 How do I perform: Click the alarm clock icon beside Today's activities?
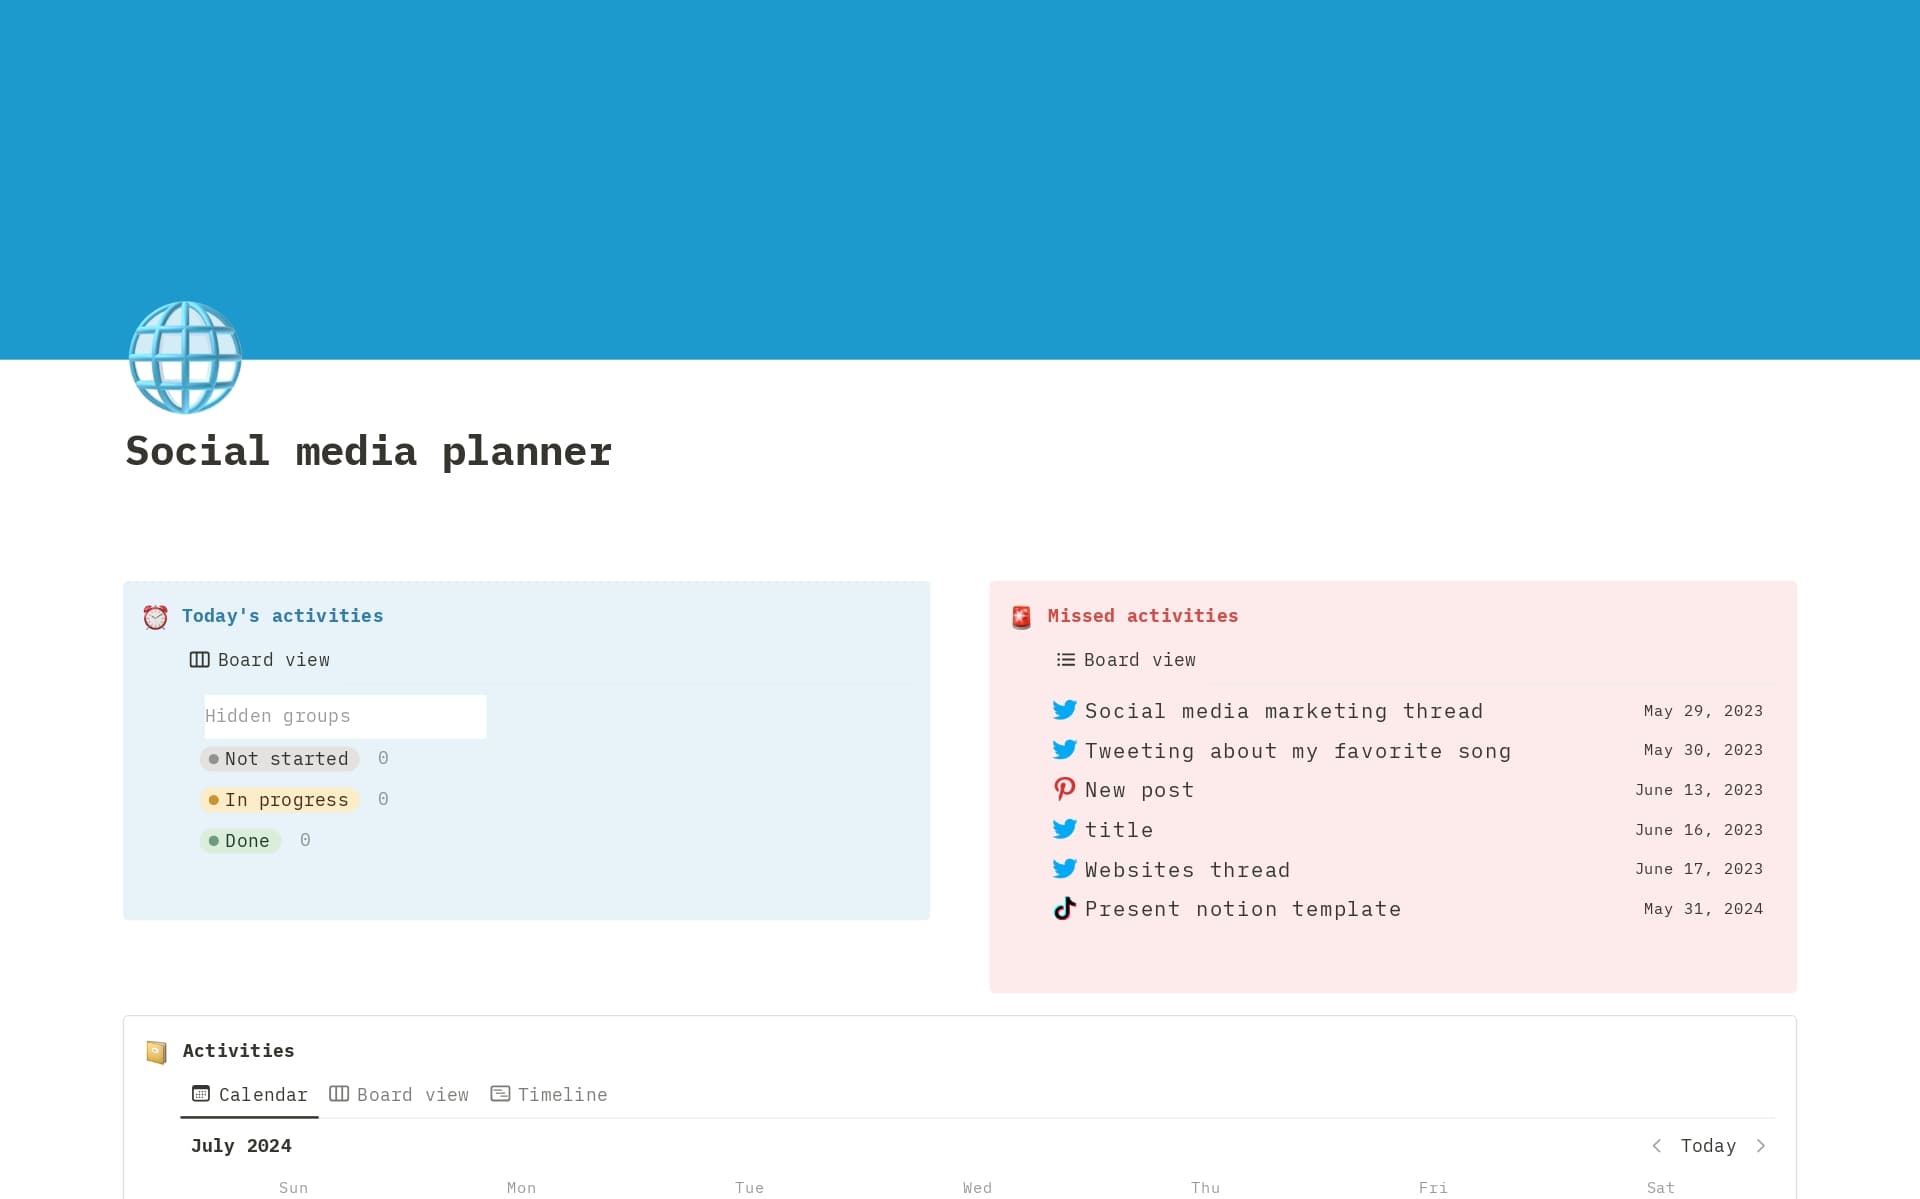155,617
